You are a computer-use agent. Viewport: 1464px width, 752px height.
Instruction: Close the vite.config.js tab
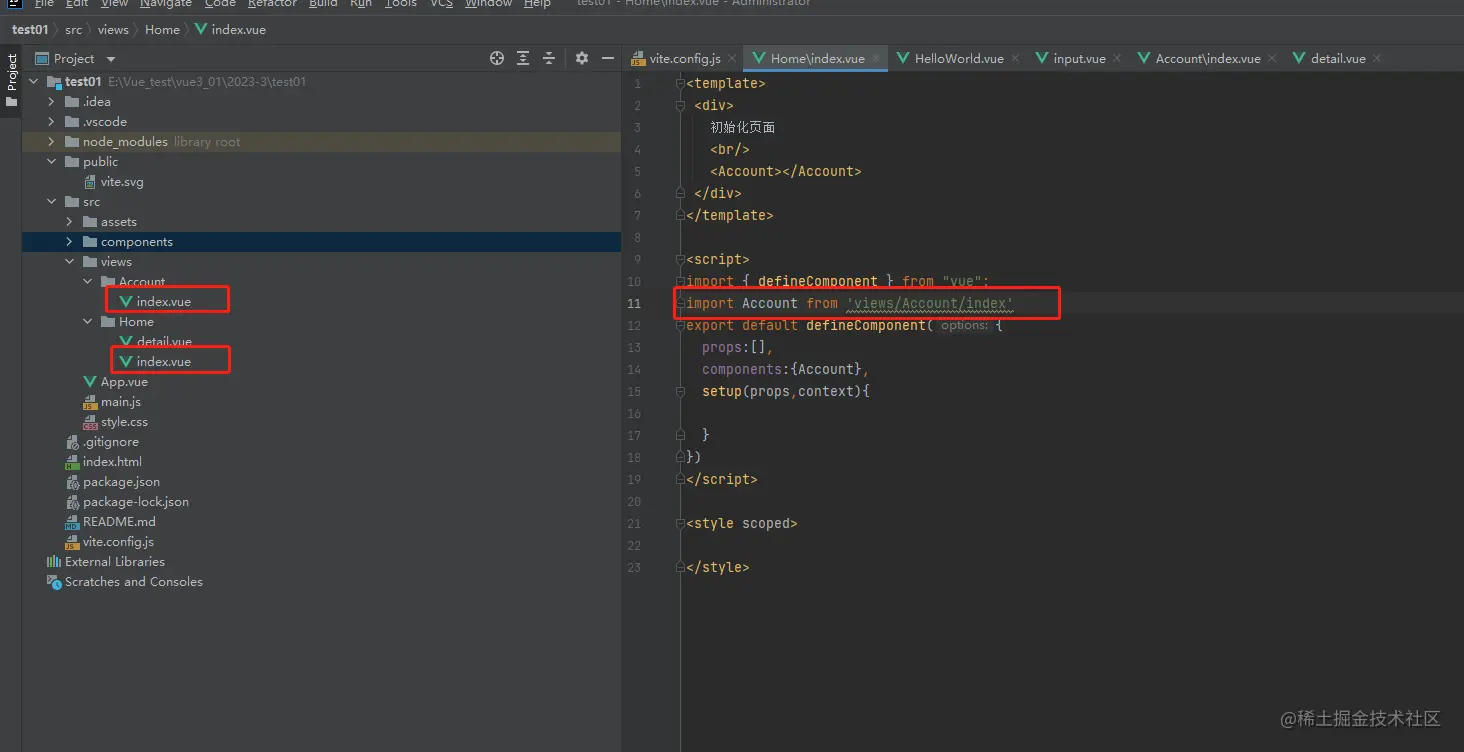pyautogui.click(x=731, y=59)
